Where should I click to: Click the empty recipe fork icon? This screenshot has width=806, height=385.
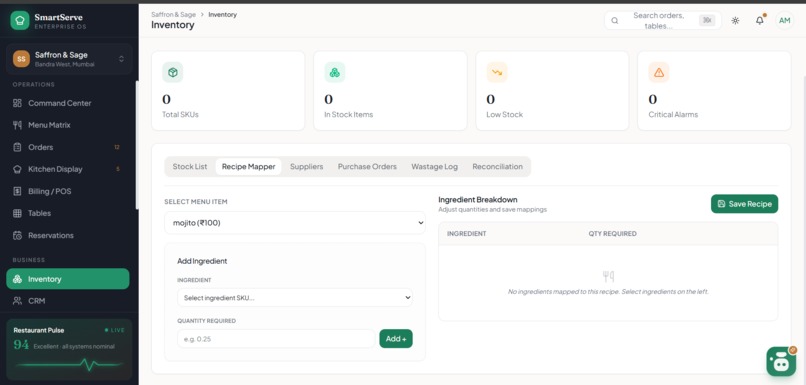608,277
